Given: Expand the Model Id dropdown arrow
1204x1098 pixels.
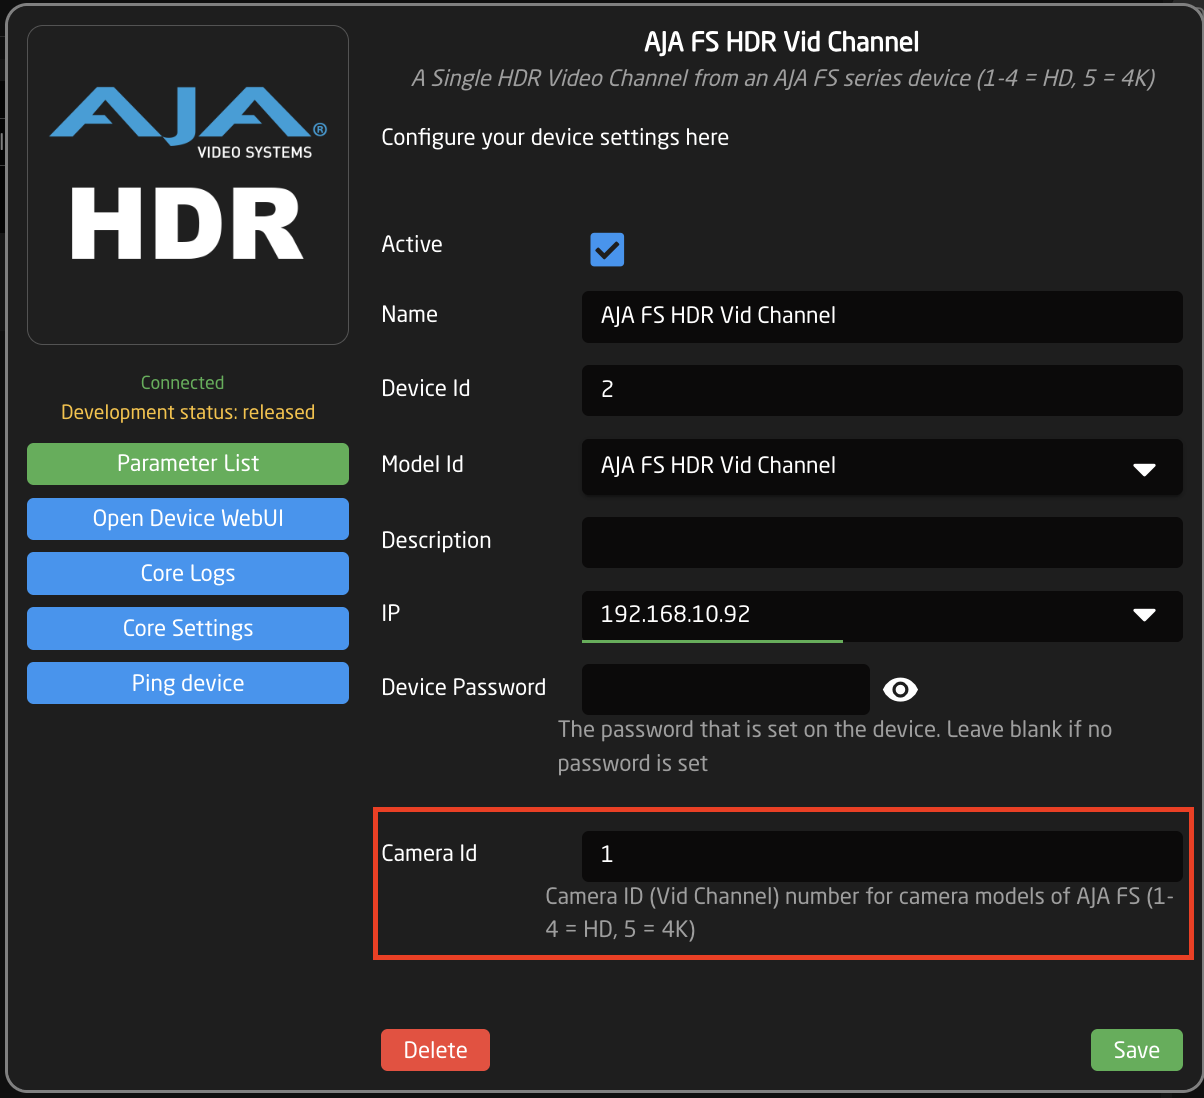Looking at the screenshot, I should [x=1144, y=468].
